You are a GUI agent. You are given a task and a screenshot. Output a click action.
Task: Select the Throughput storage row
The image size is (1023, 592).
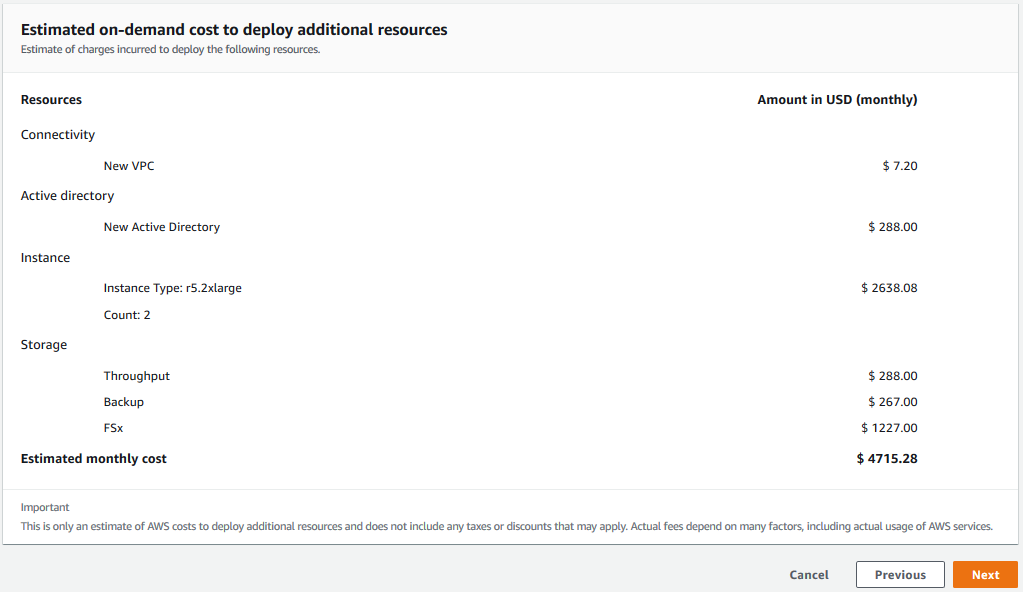click(x=136, y=375)
